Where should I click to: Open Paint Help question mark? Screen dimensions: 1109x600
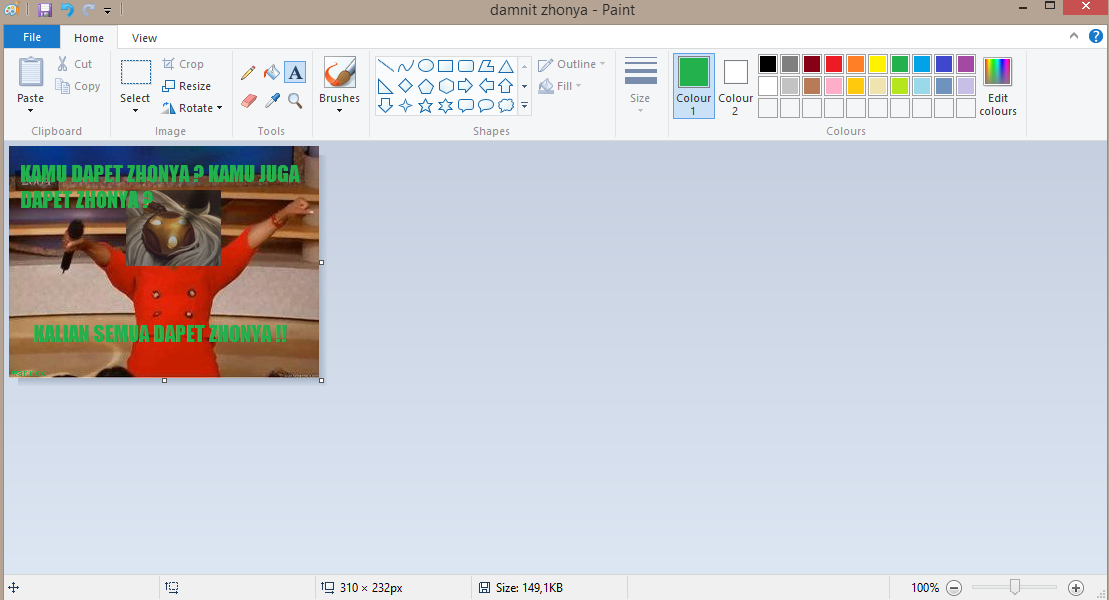click(x=1096, y=36)
